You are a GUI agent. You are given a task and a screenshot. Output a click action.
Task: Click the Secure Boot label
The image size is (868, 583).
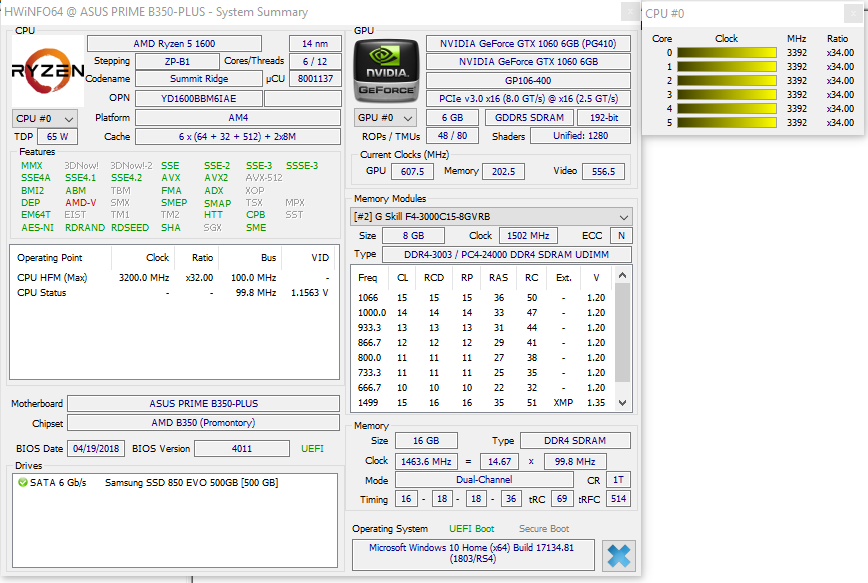pos(544,529)
